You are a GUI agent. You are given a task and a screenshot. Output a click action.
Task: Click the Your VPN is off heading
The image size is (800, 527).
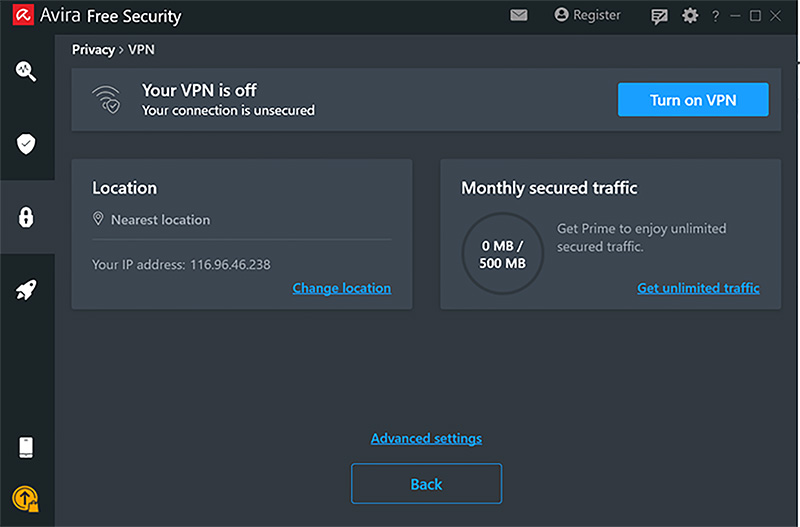[199, 90]
